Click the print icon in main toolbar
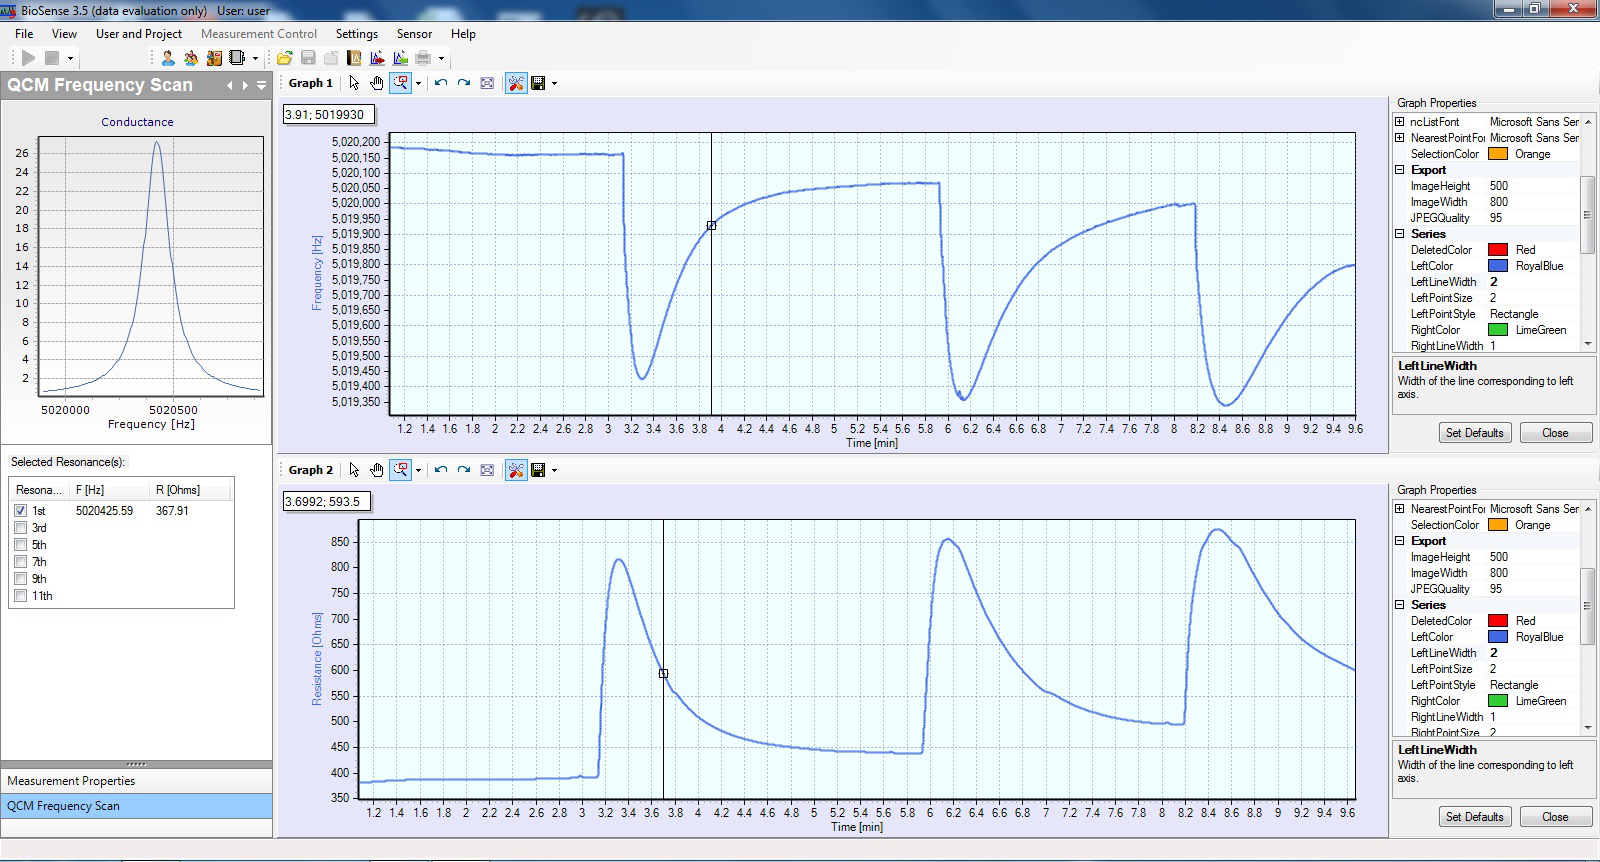 pos(423,58)
